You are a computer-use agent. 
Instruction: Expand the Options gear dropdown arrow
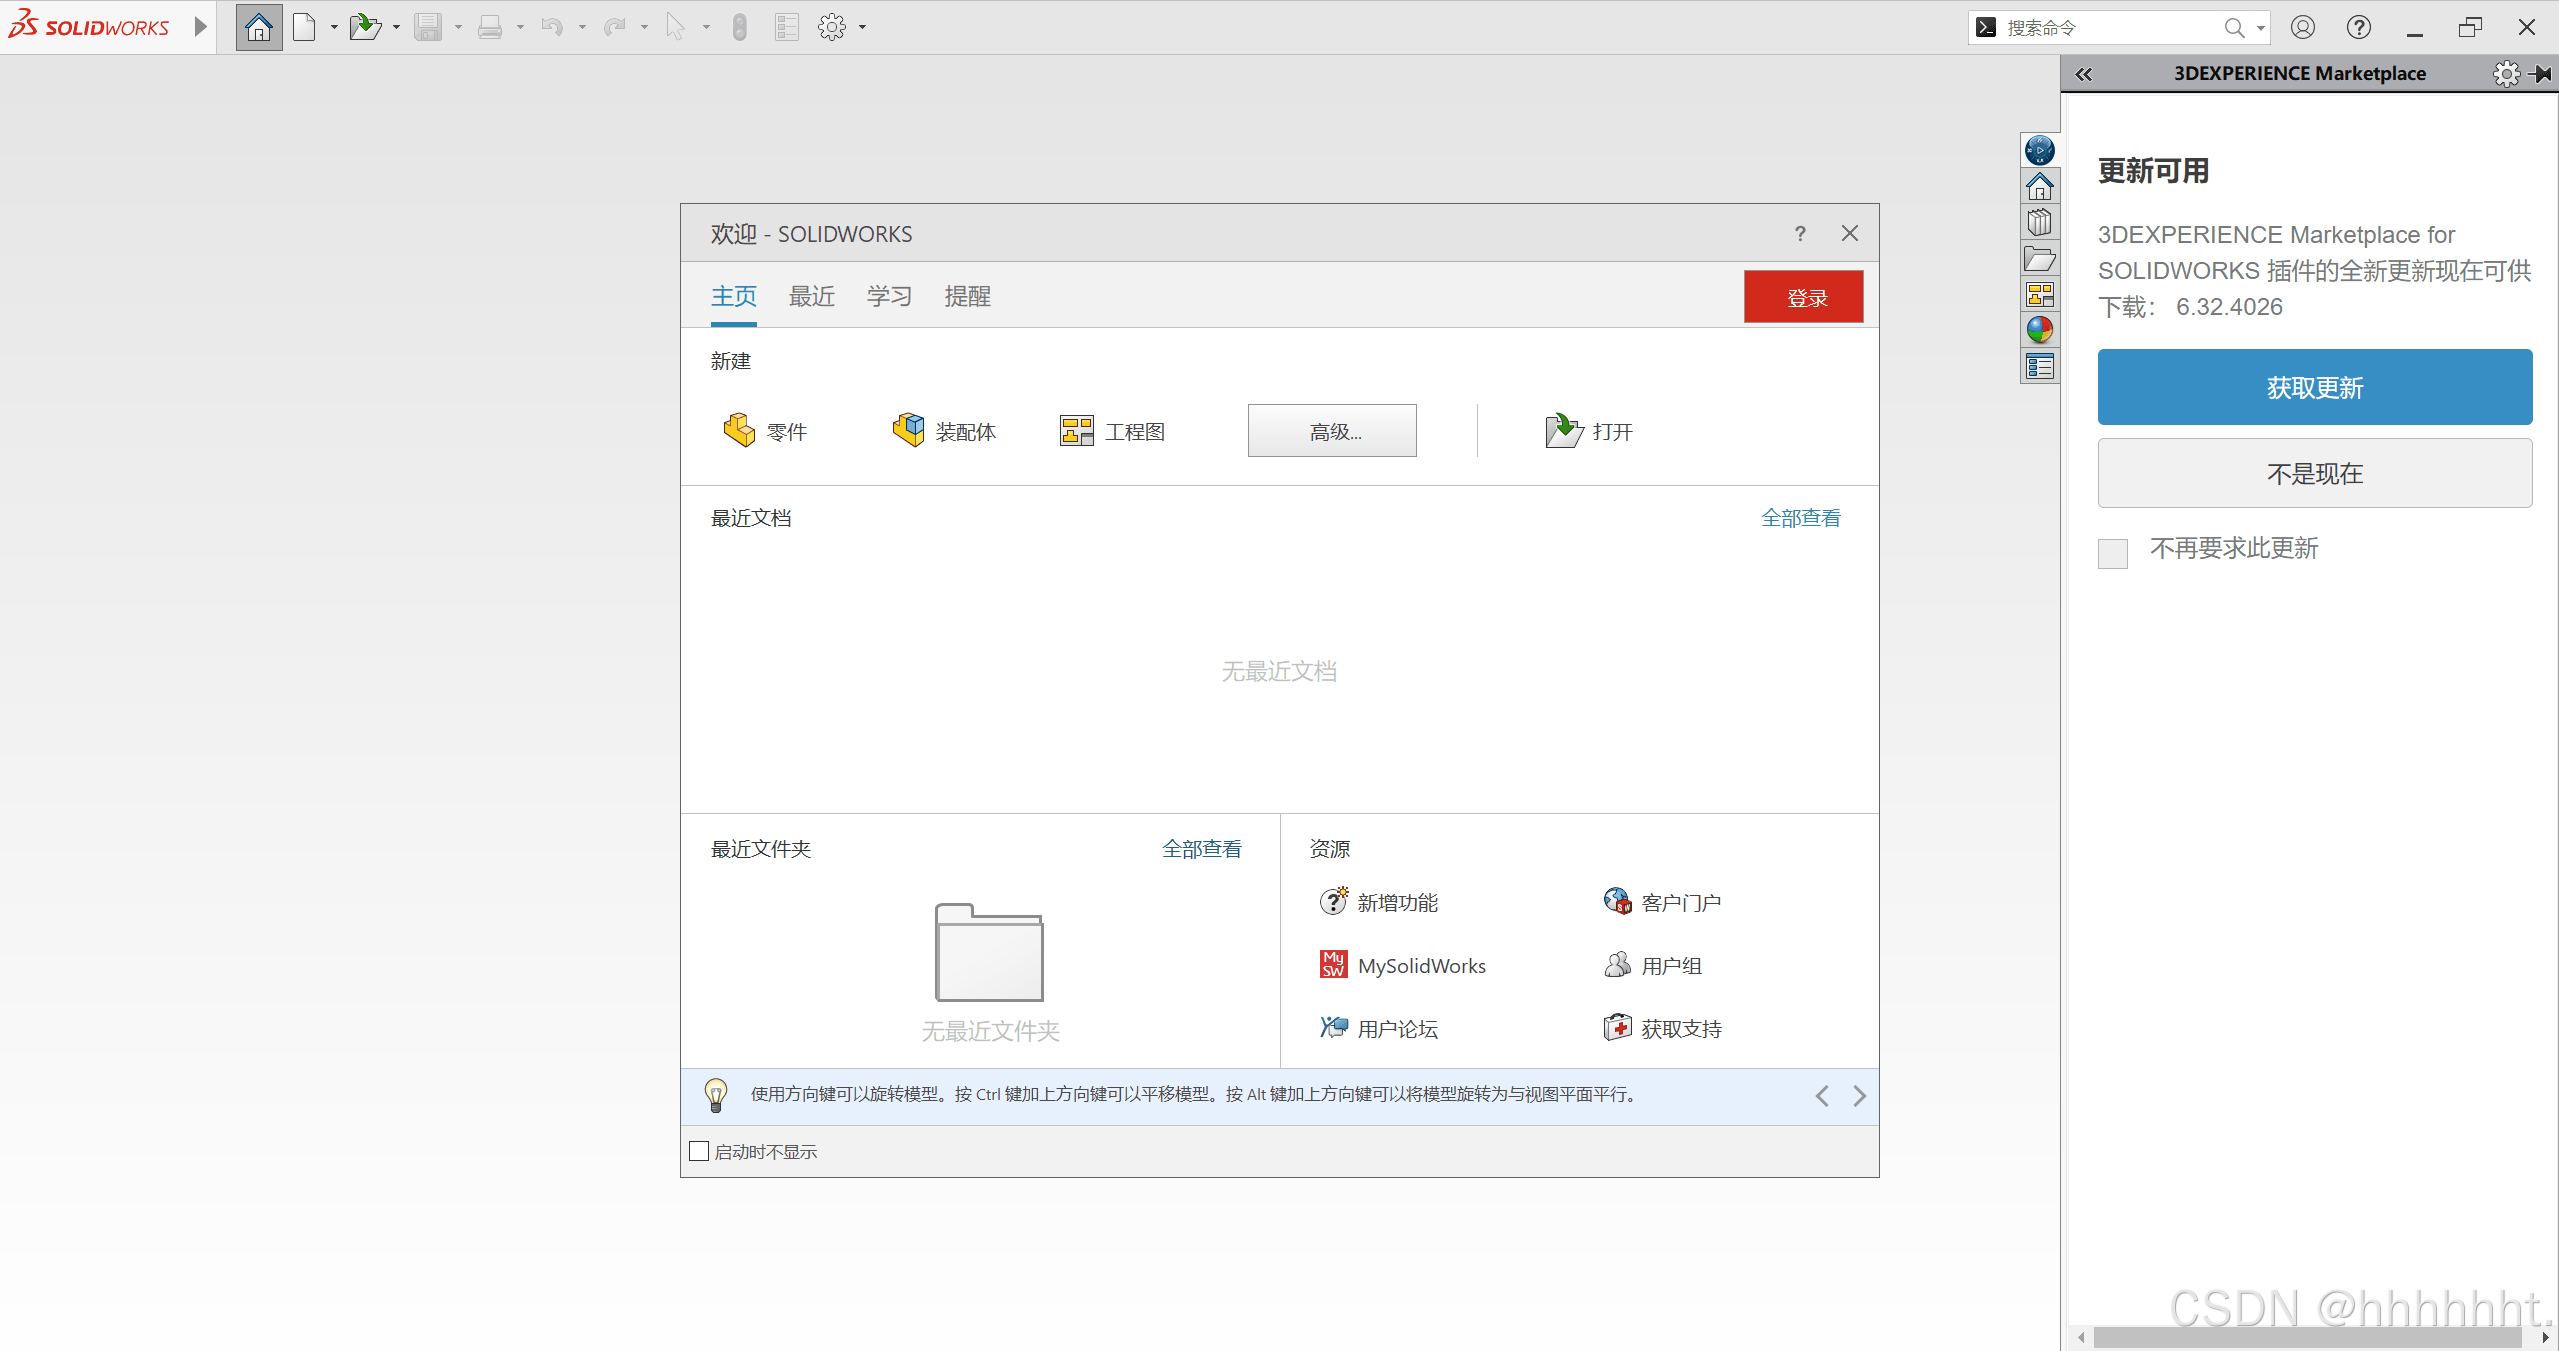coord(862,28)
